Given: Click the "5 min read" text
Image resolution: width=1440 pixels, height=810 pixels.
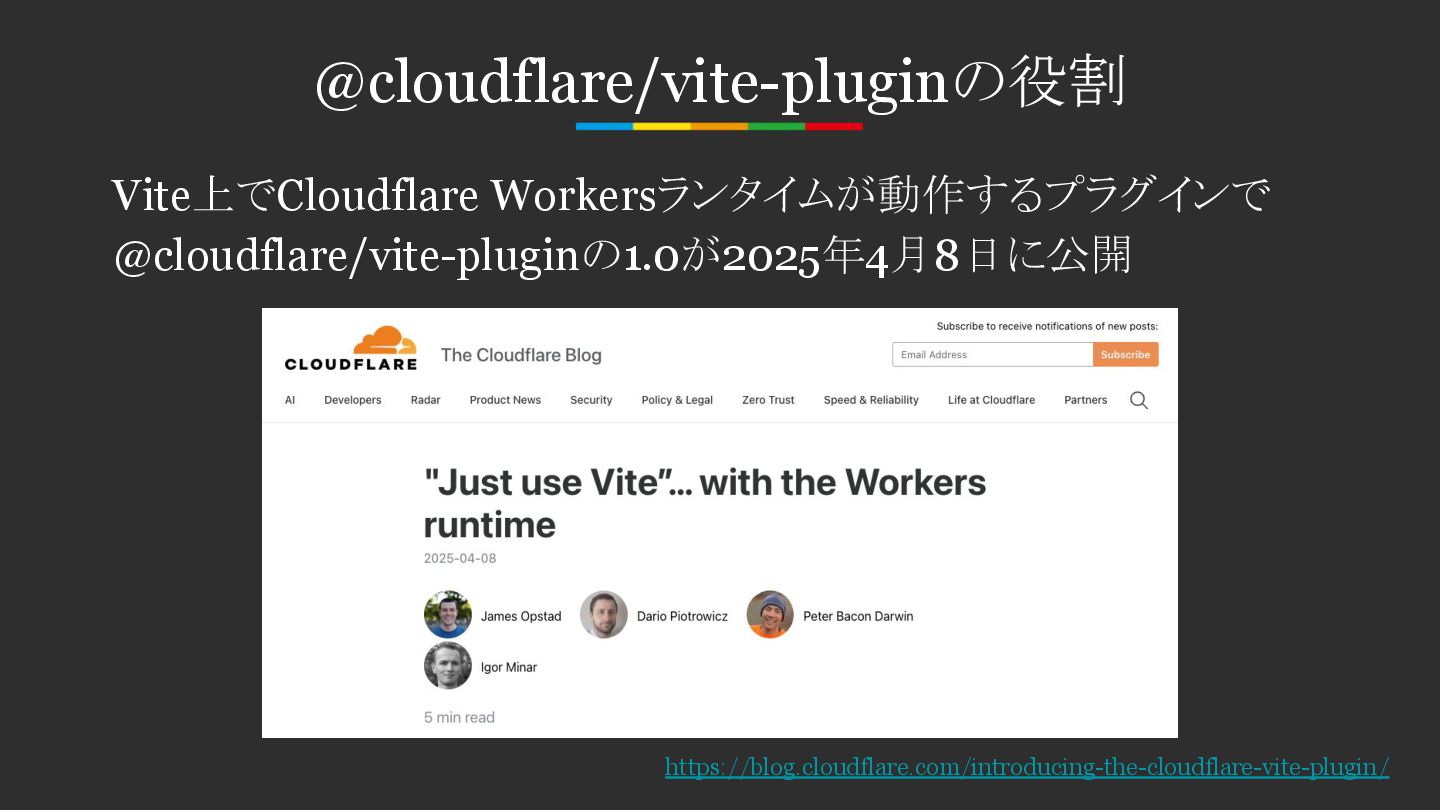Looking at the screenshot, I should (459, 717).
